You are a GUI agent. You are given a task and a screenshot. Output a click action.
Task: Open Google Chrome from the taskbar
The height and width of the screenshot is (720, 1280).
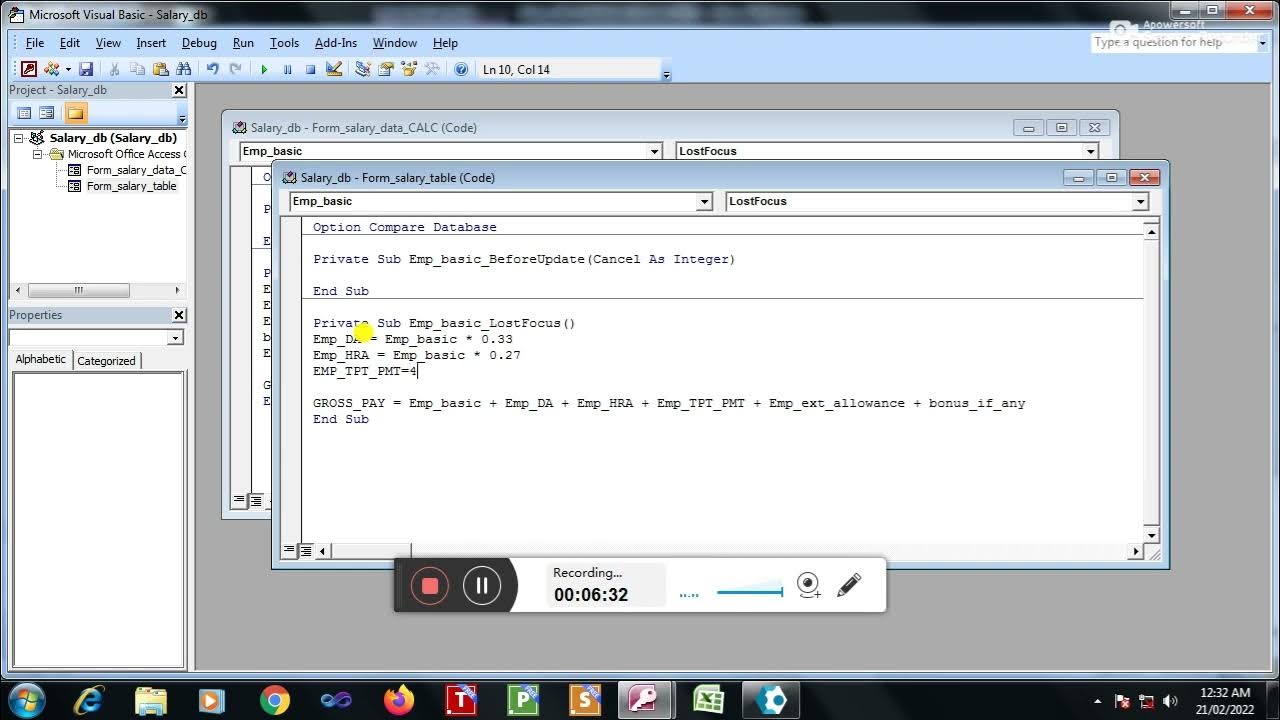275,700
